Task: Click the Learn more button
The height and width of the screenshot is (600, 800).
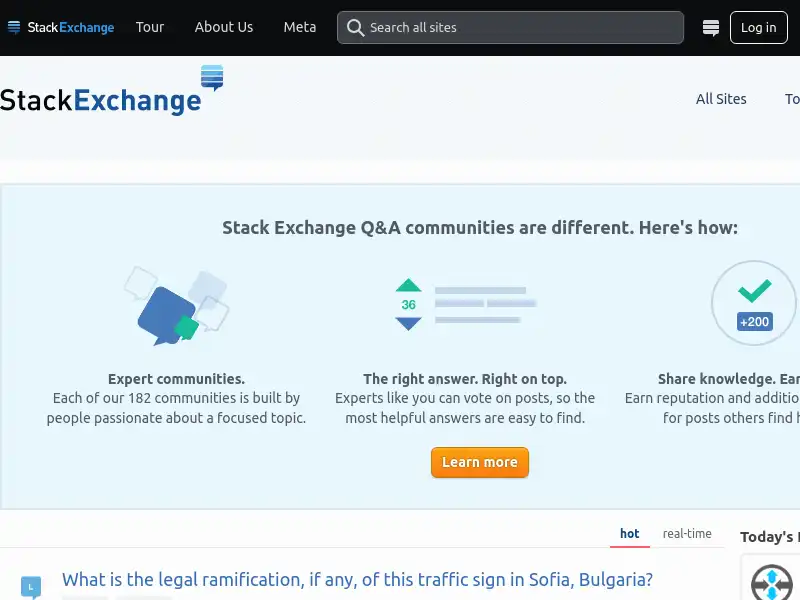Action: click(480, 462)
